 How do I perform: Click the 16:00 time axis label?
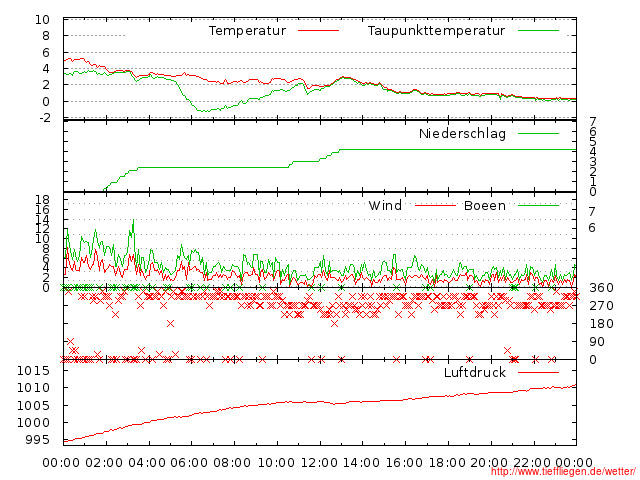pyautogui.click(x=404, y=463)
